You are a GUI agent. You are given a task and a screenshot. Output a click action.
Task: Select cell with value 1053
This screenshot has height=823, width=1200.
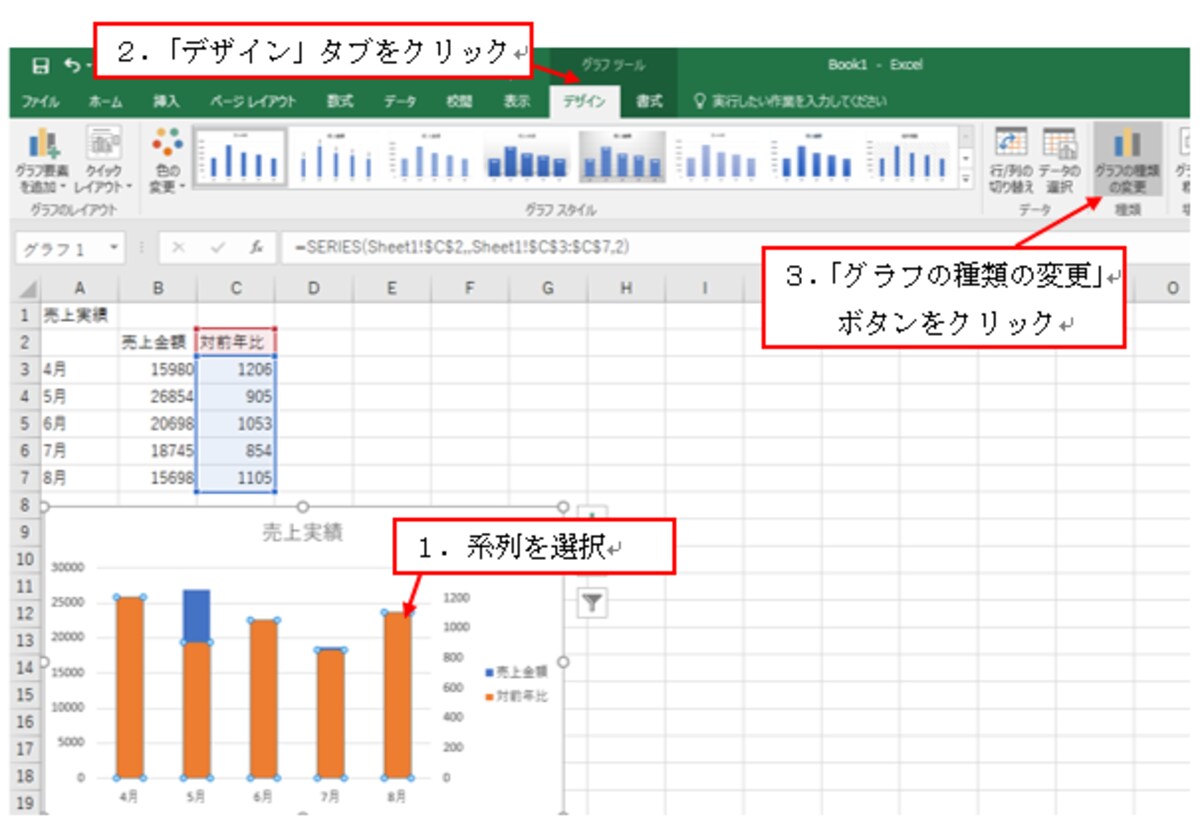click(235, 424)
